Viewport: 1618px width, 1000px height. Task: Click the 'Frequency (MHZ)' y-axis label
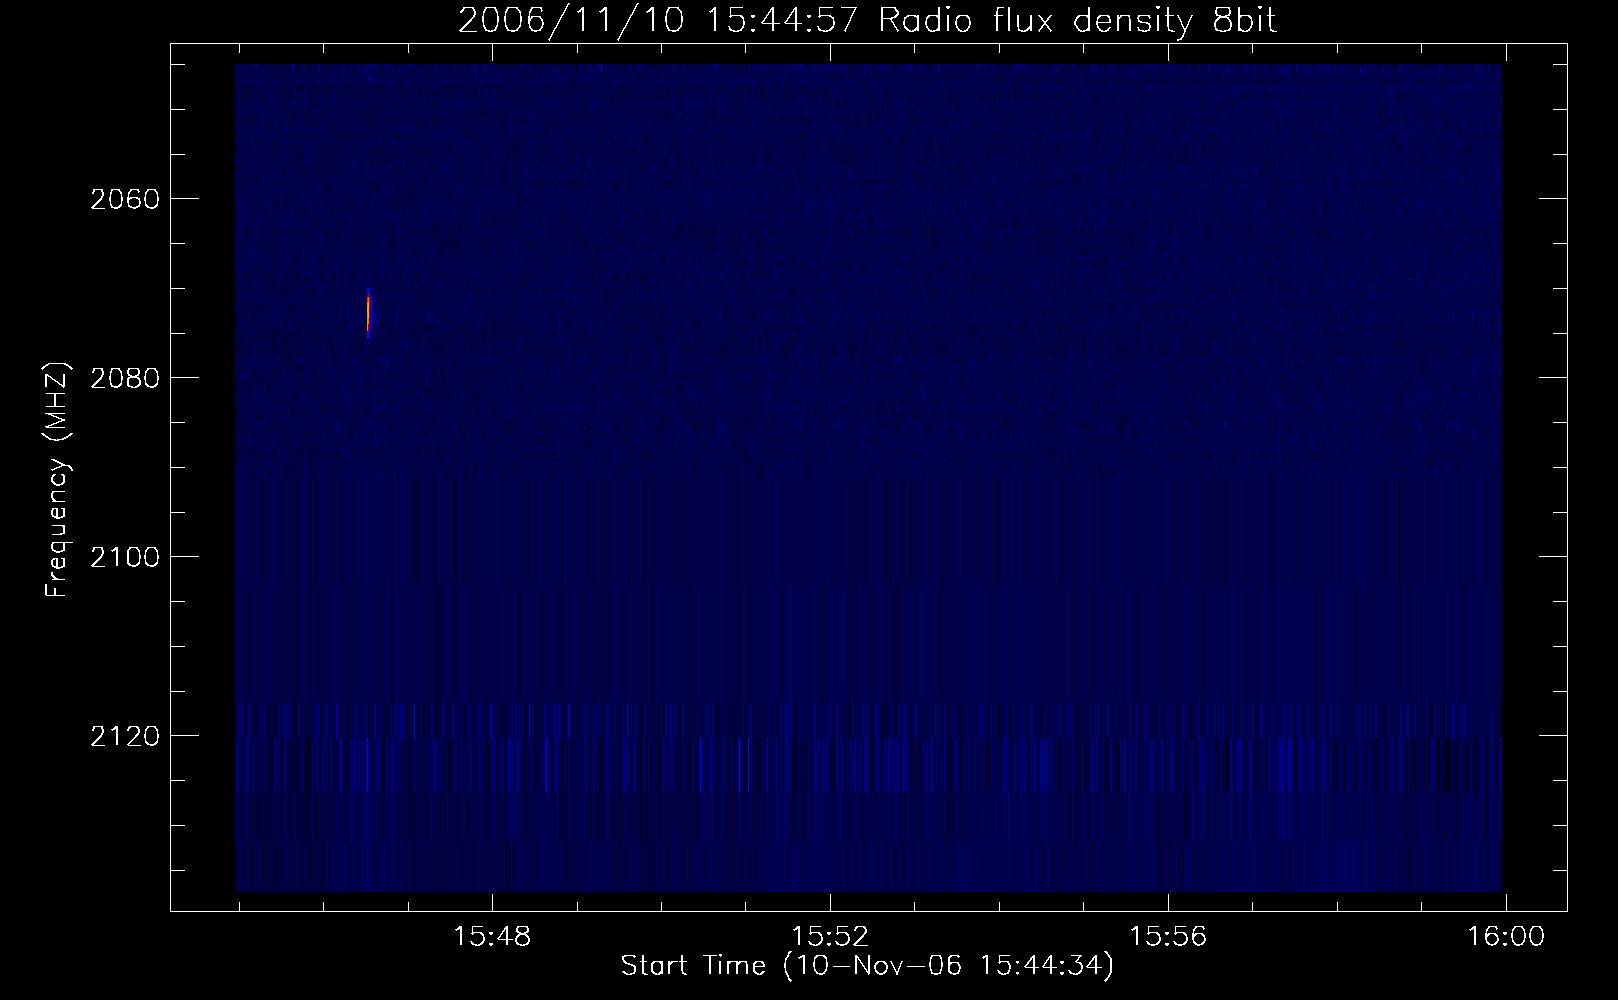57,481
